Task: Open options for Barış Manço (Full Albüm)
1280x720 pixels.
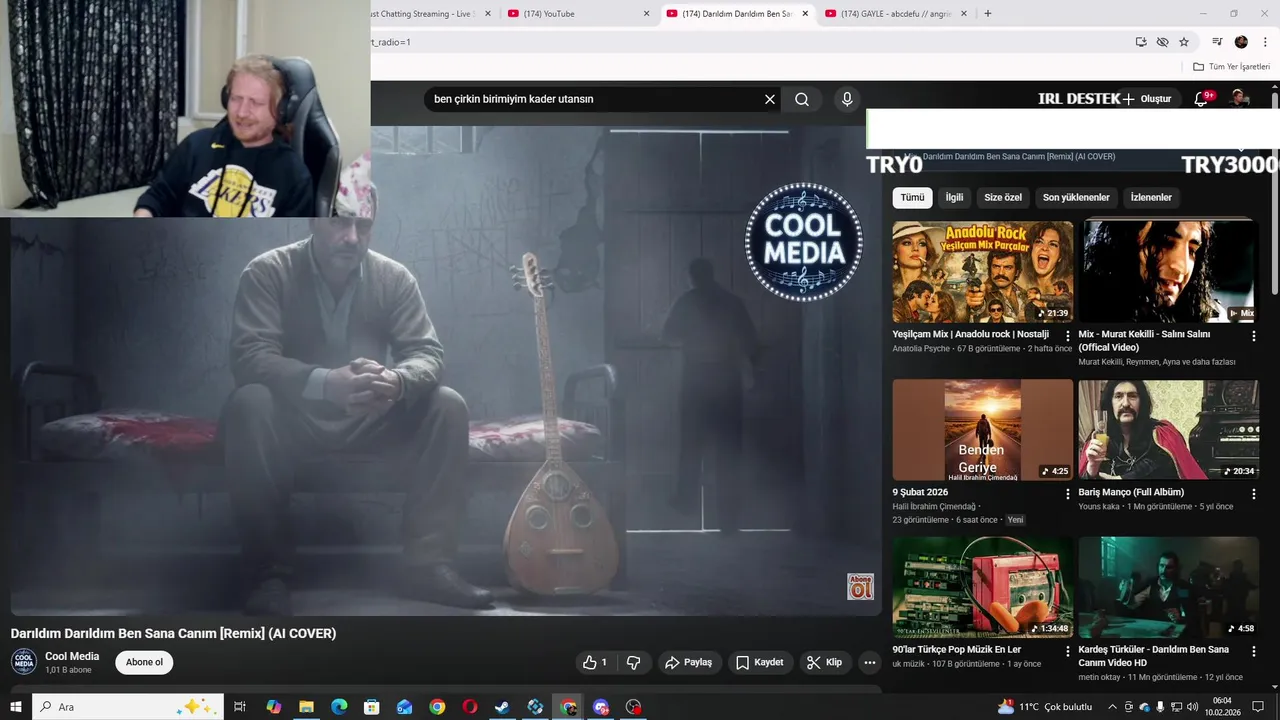Action: coord(1253,494)
